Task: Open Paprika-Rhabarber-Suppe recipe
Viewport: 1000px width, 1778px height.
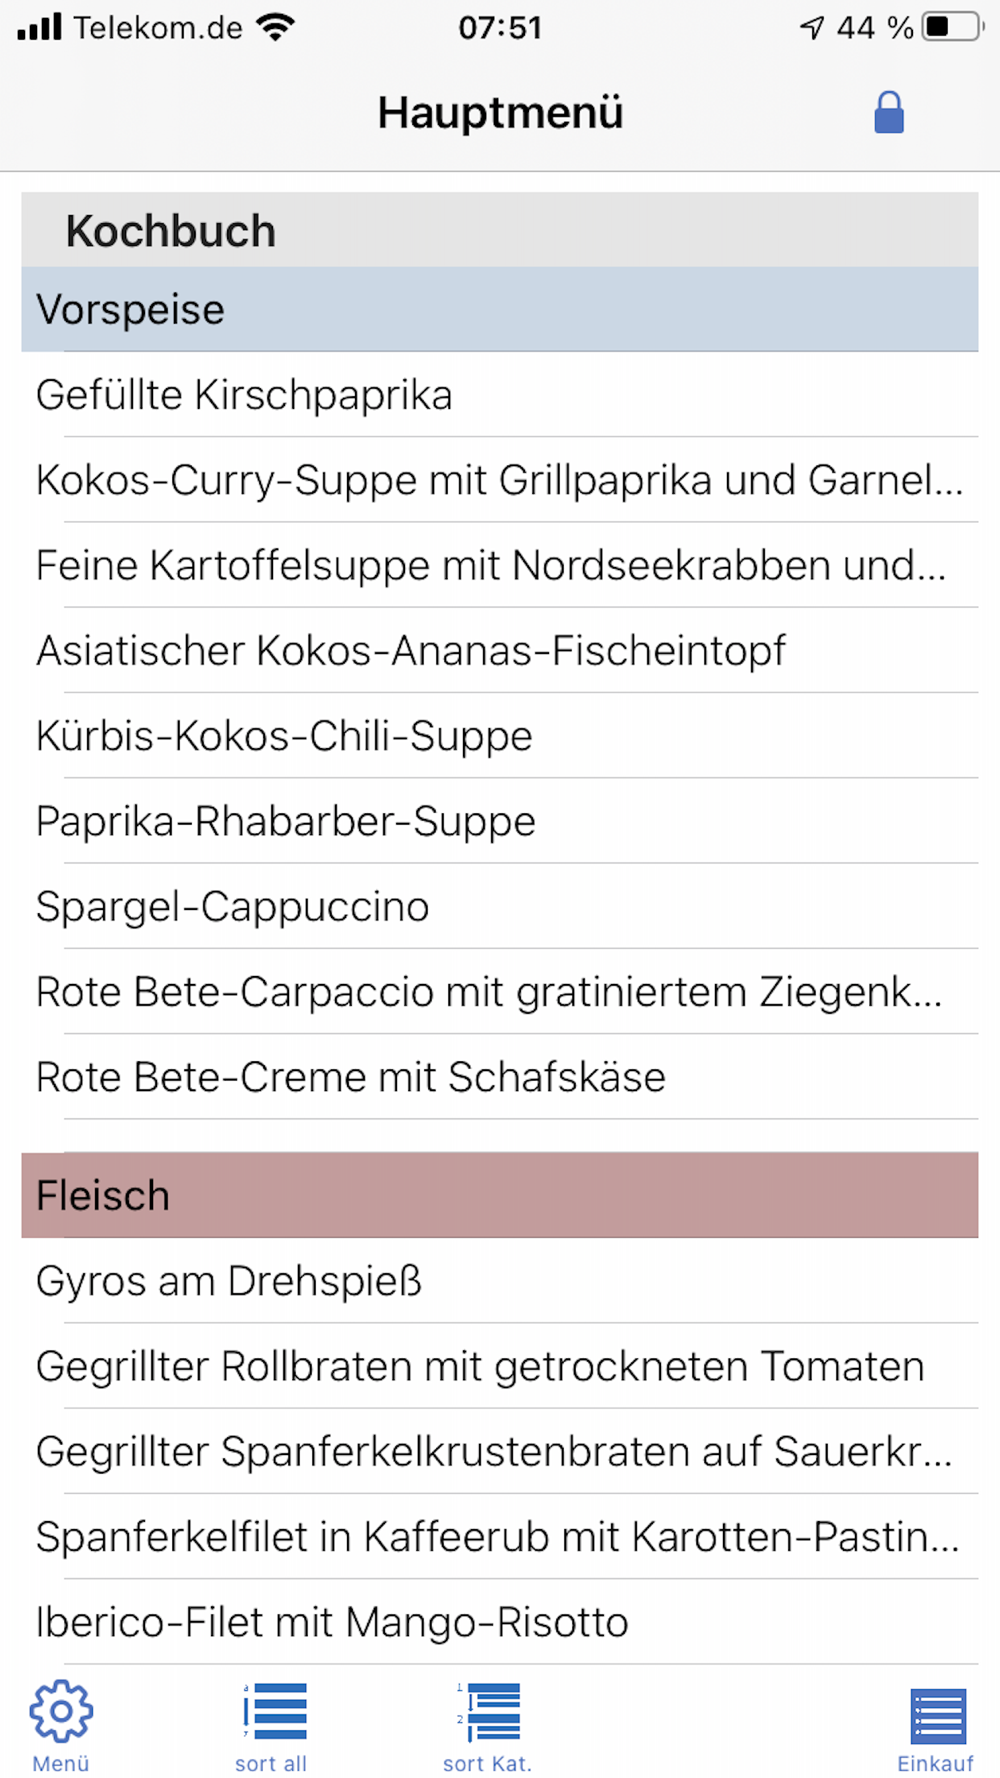Action: coord(500,820)
